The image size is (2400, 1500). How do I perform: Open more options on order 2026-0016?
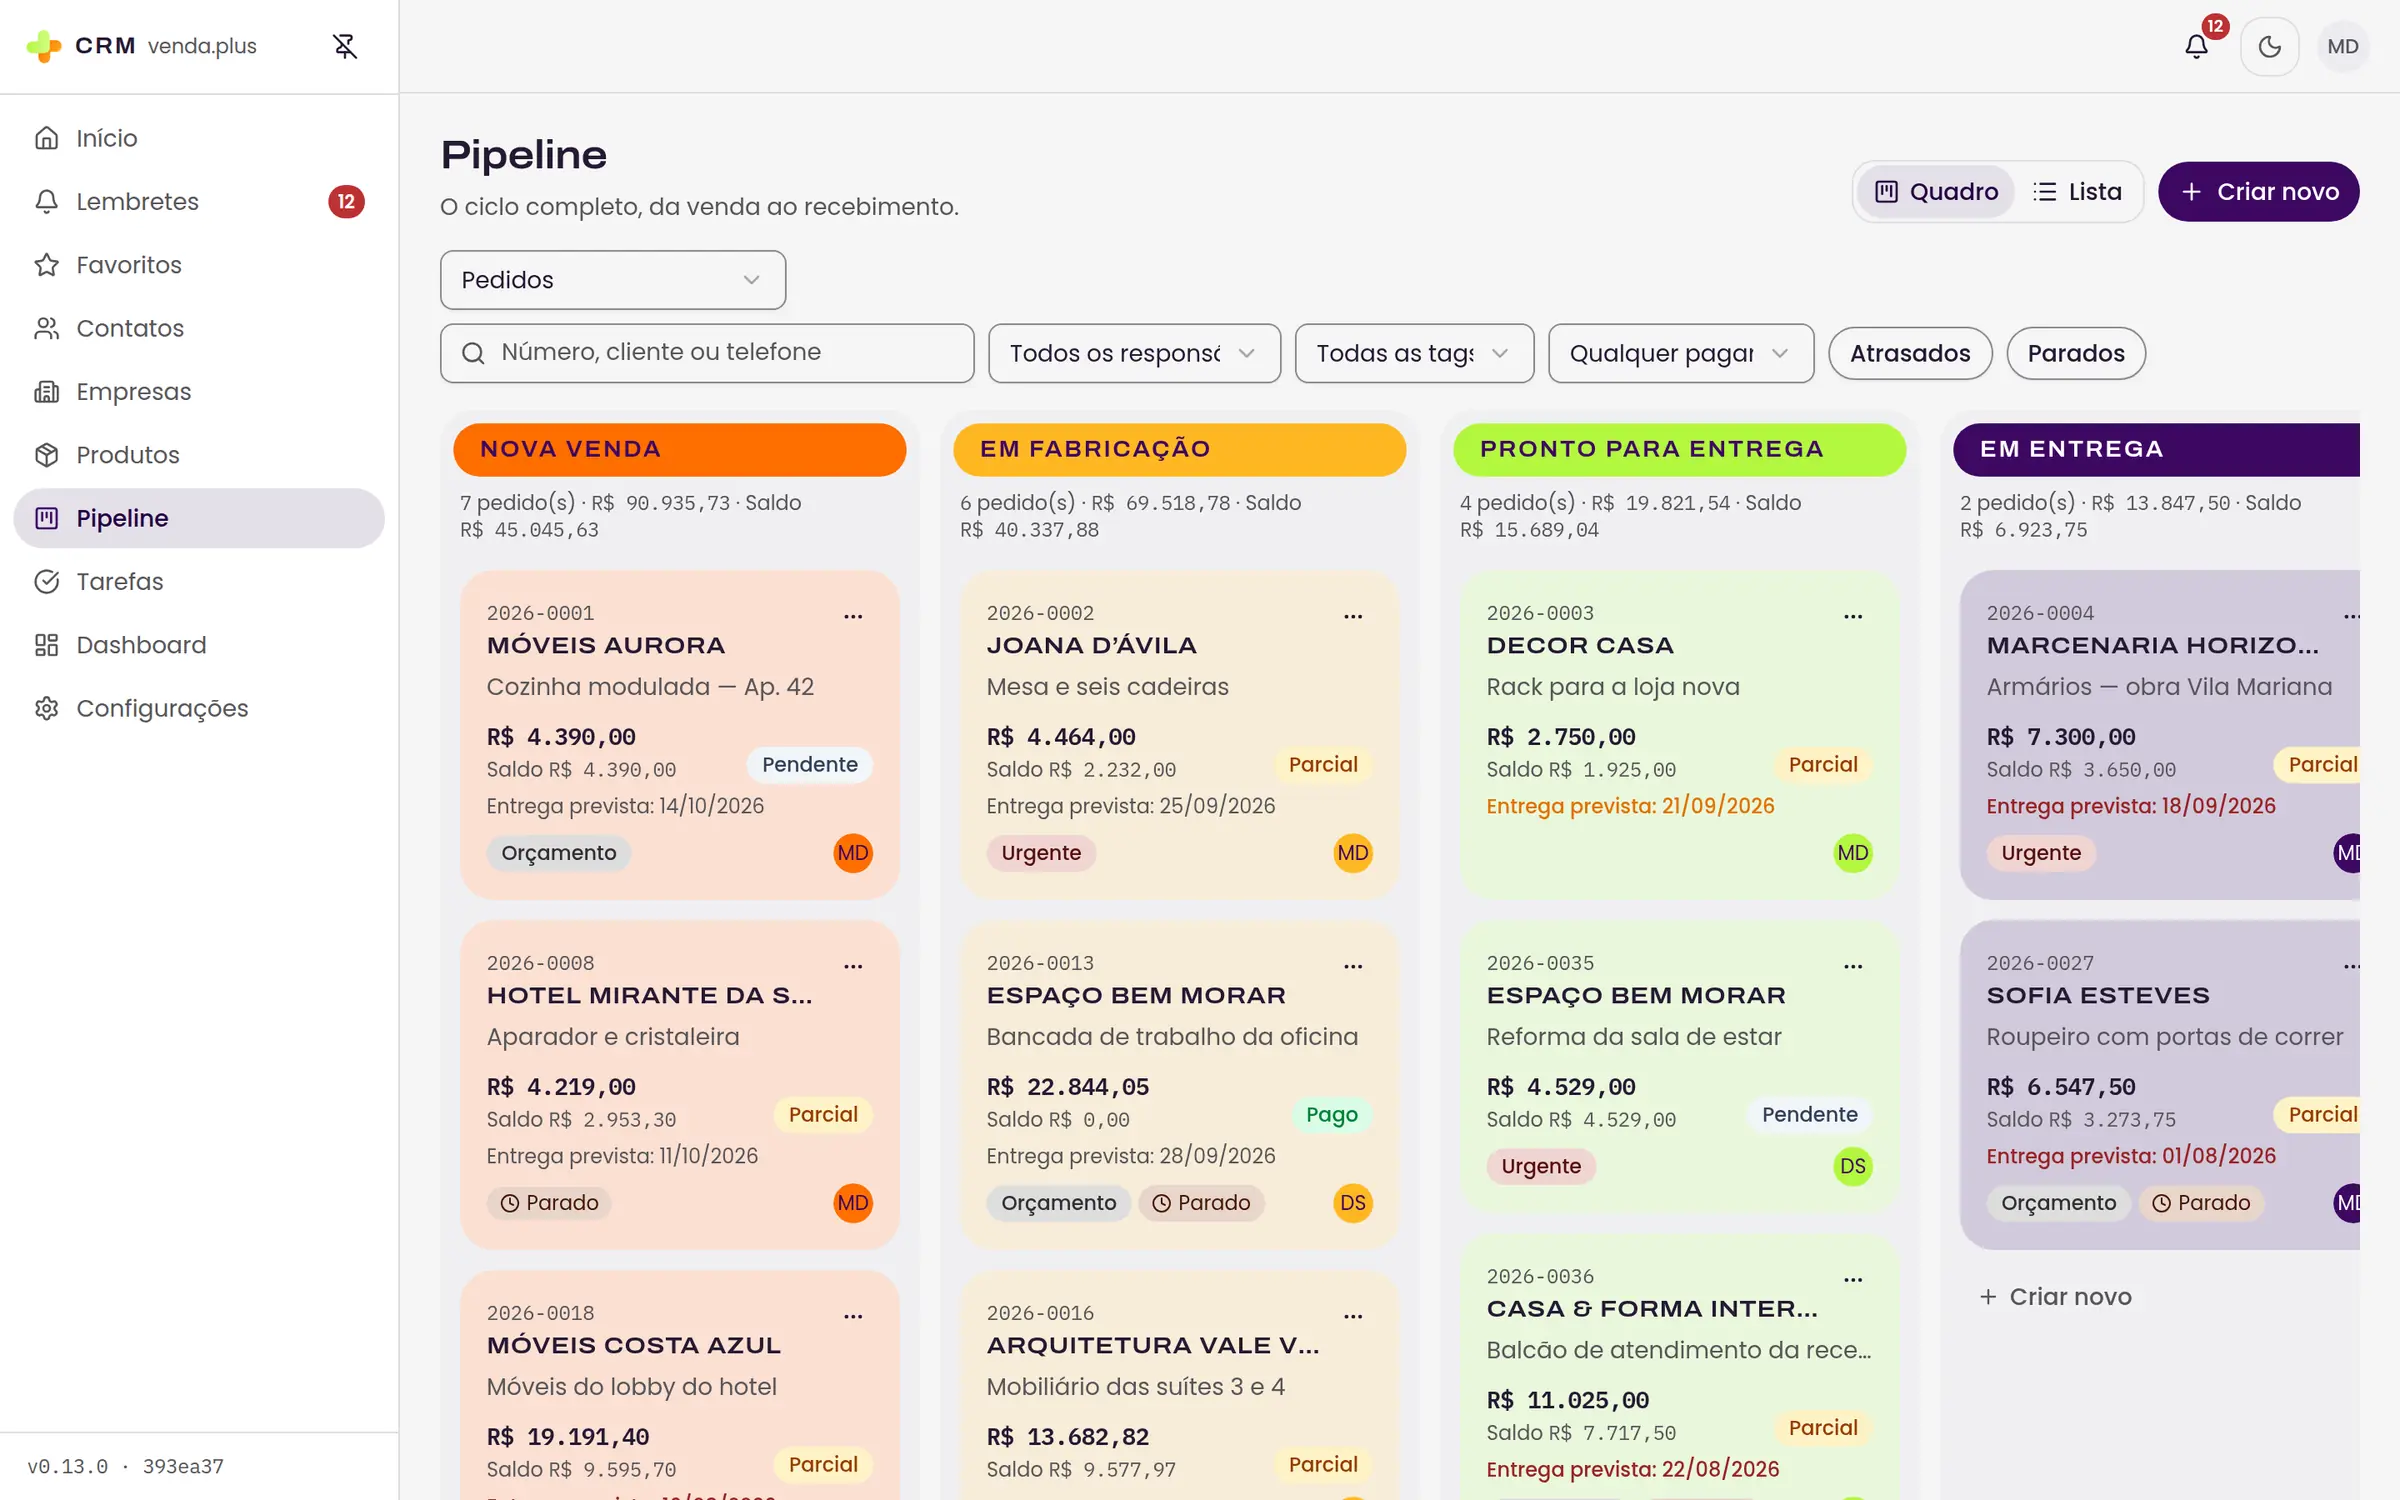click(x=1353, y=1316)
